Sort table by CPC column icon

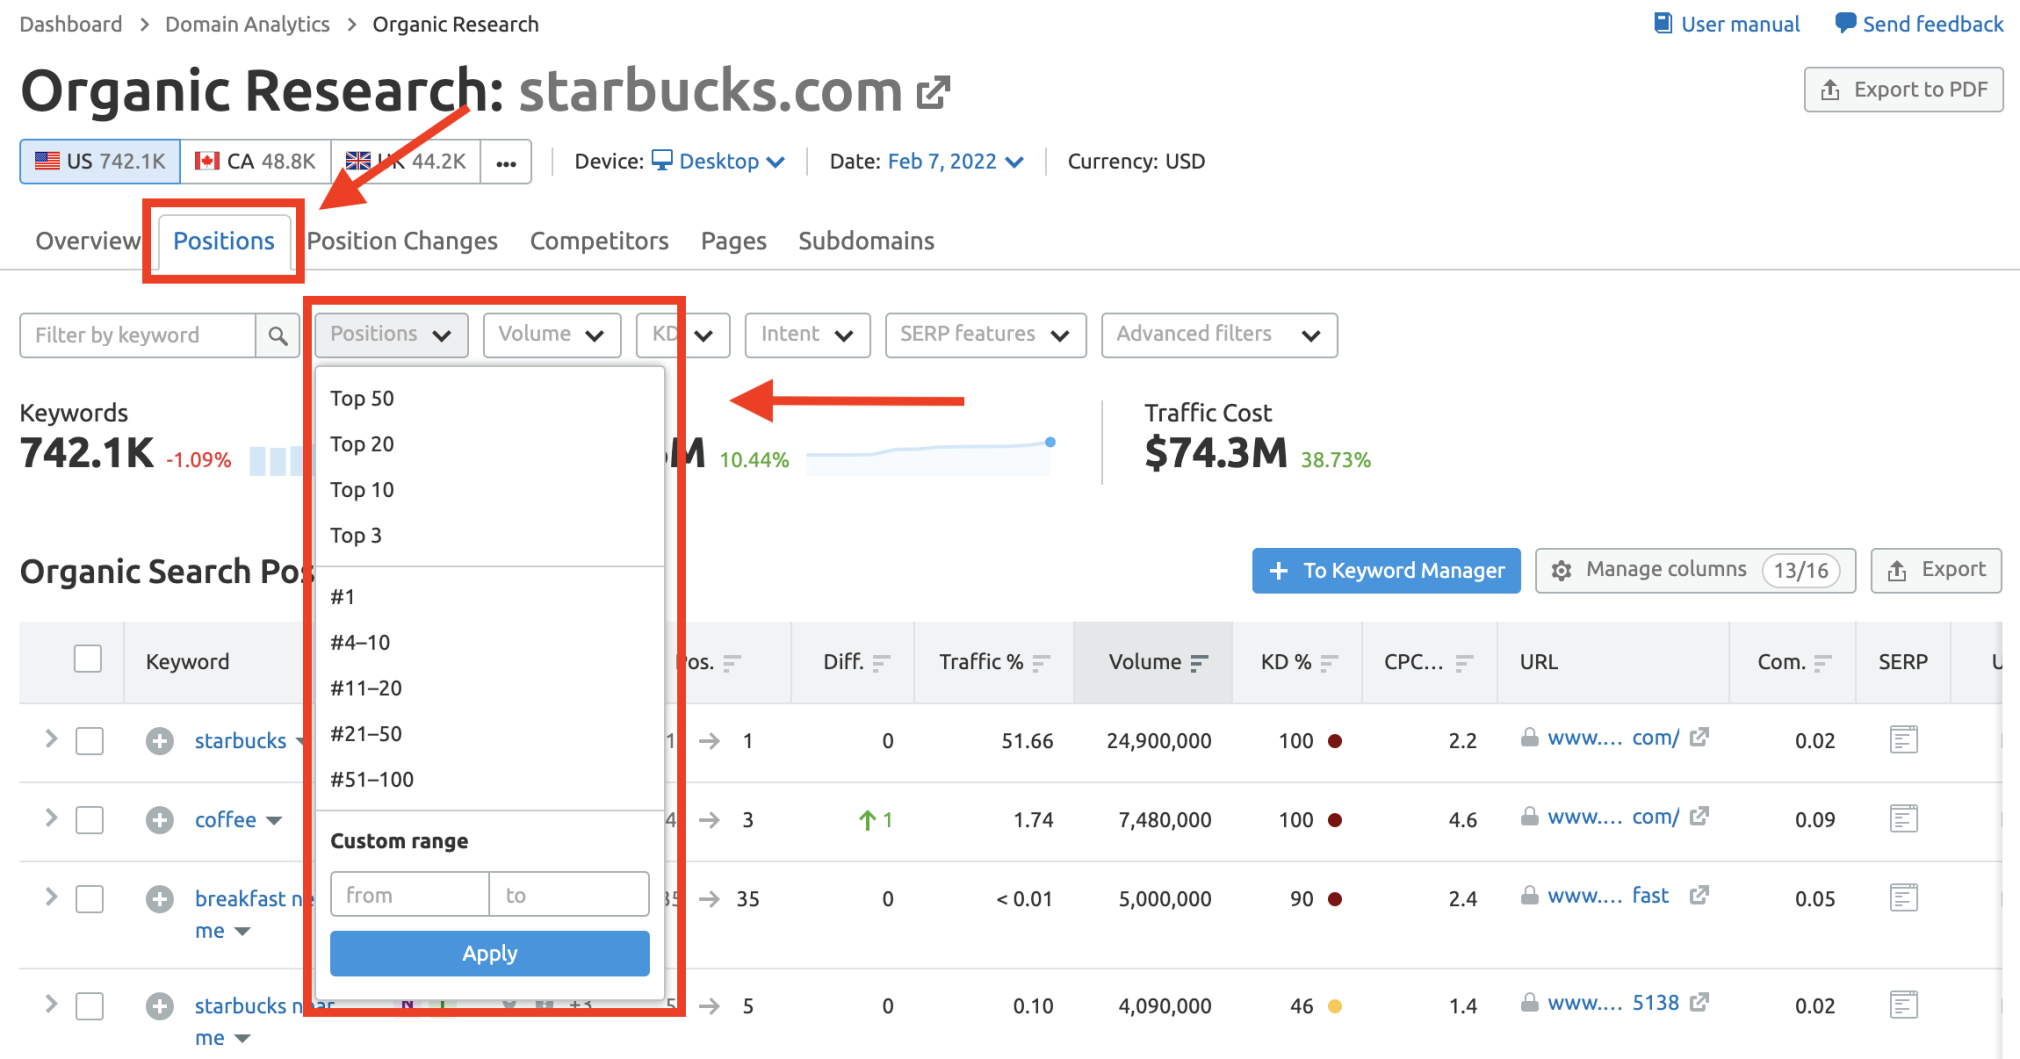(1464, 662)
